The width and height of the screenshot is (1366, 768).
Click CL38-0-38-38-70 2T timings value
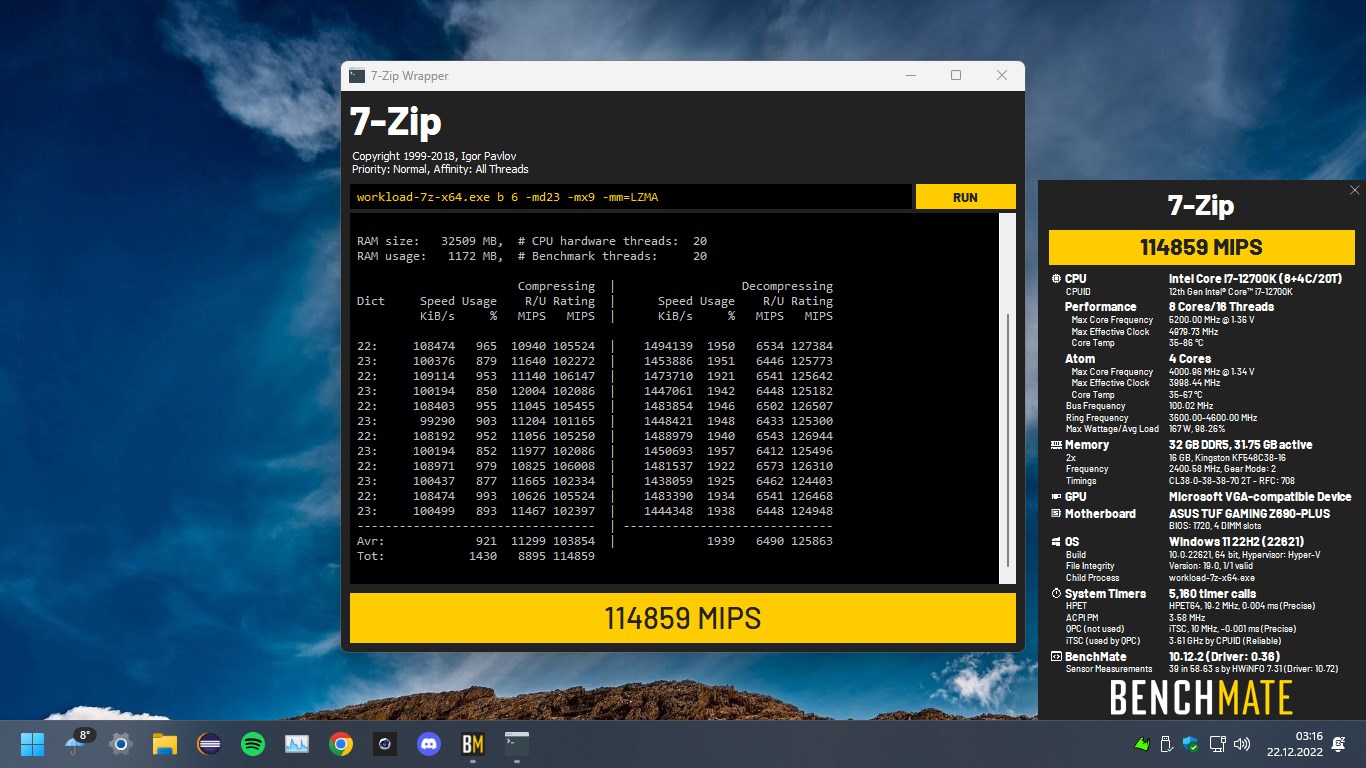pyautogui.click(x=1234, y=481)
